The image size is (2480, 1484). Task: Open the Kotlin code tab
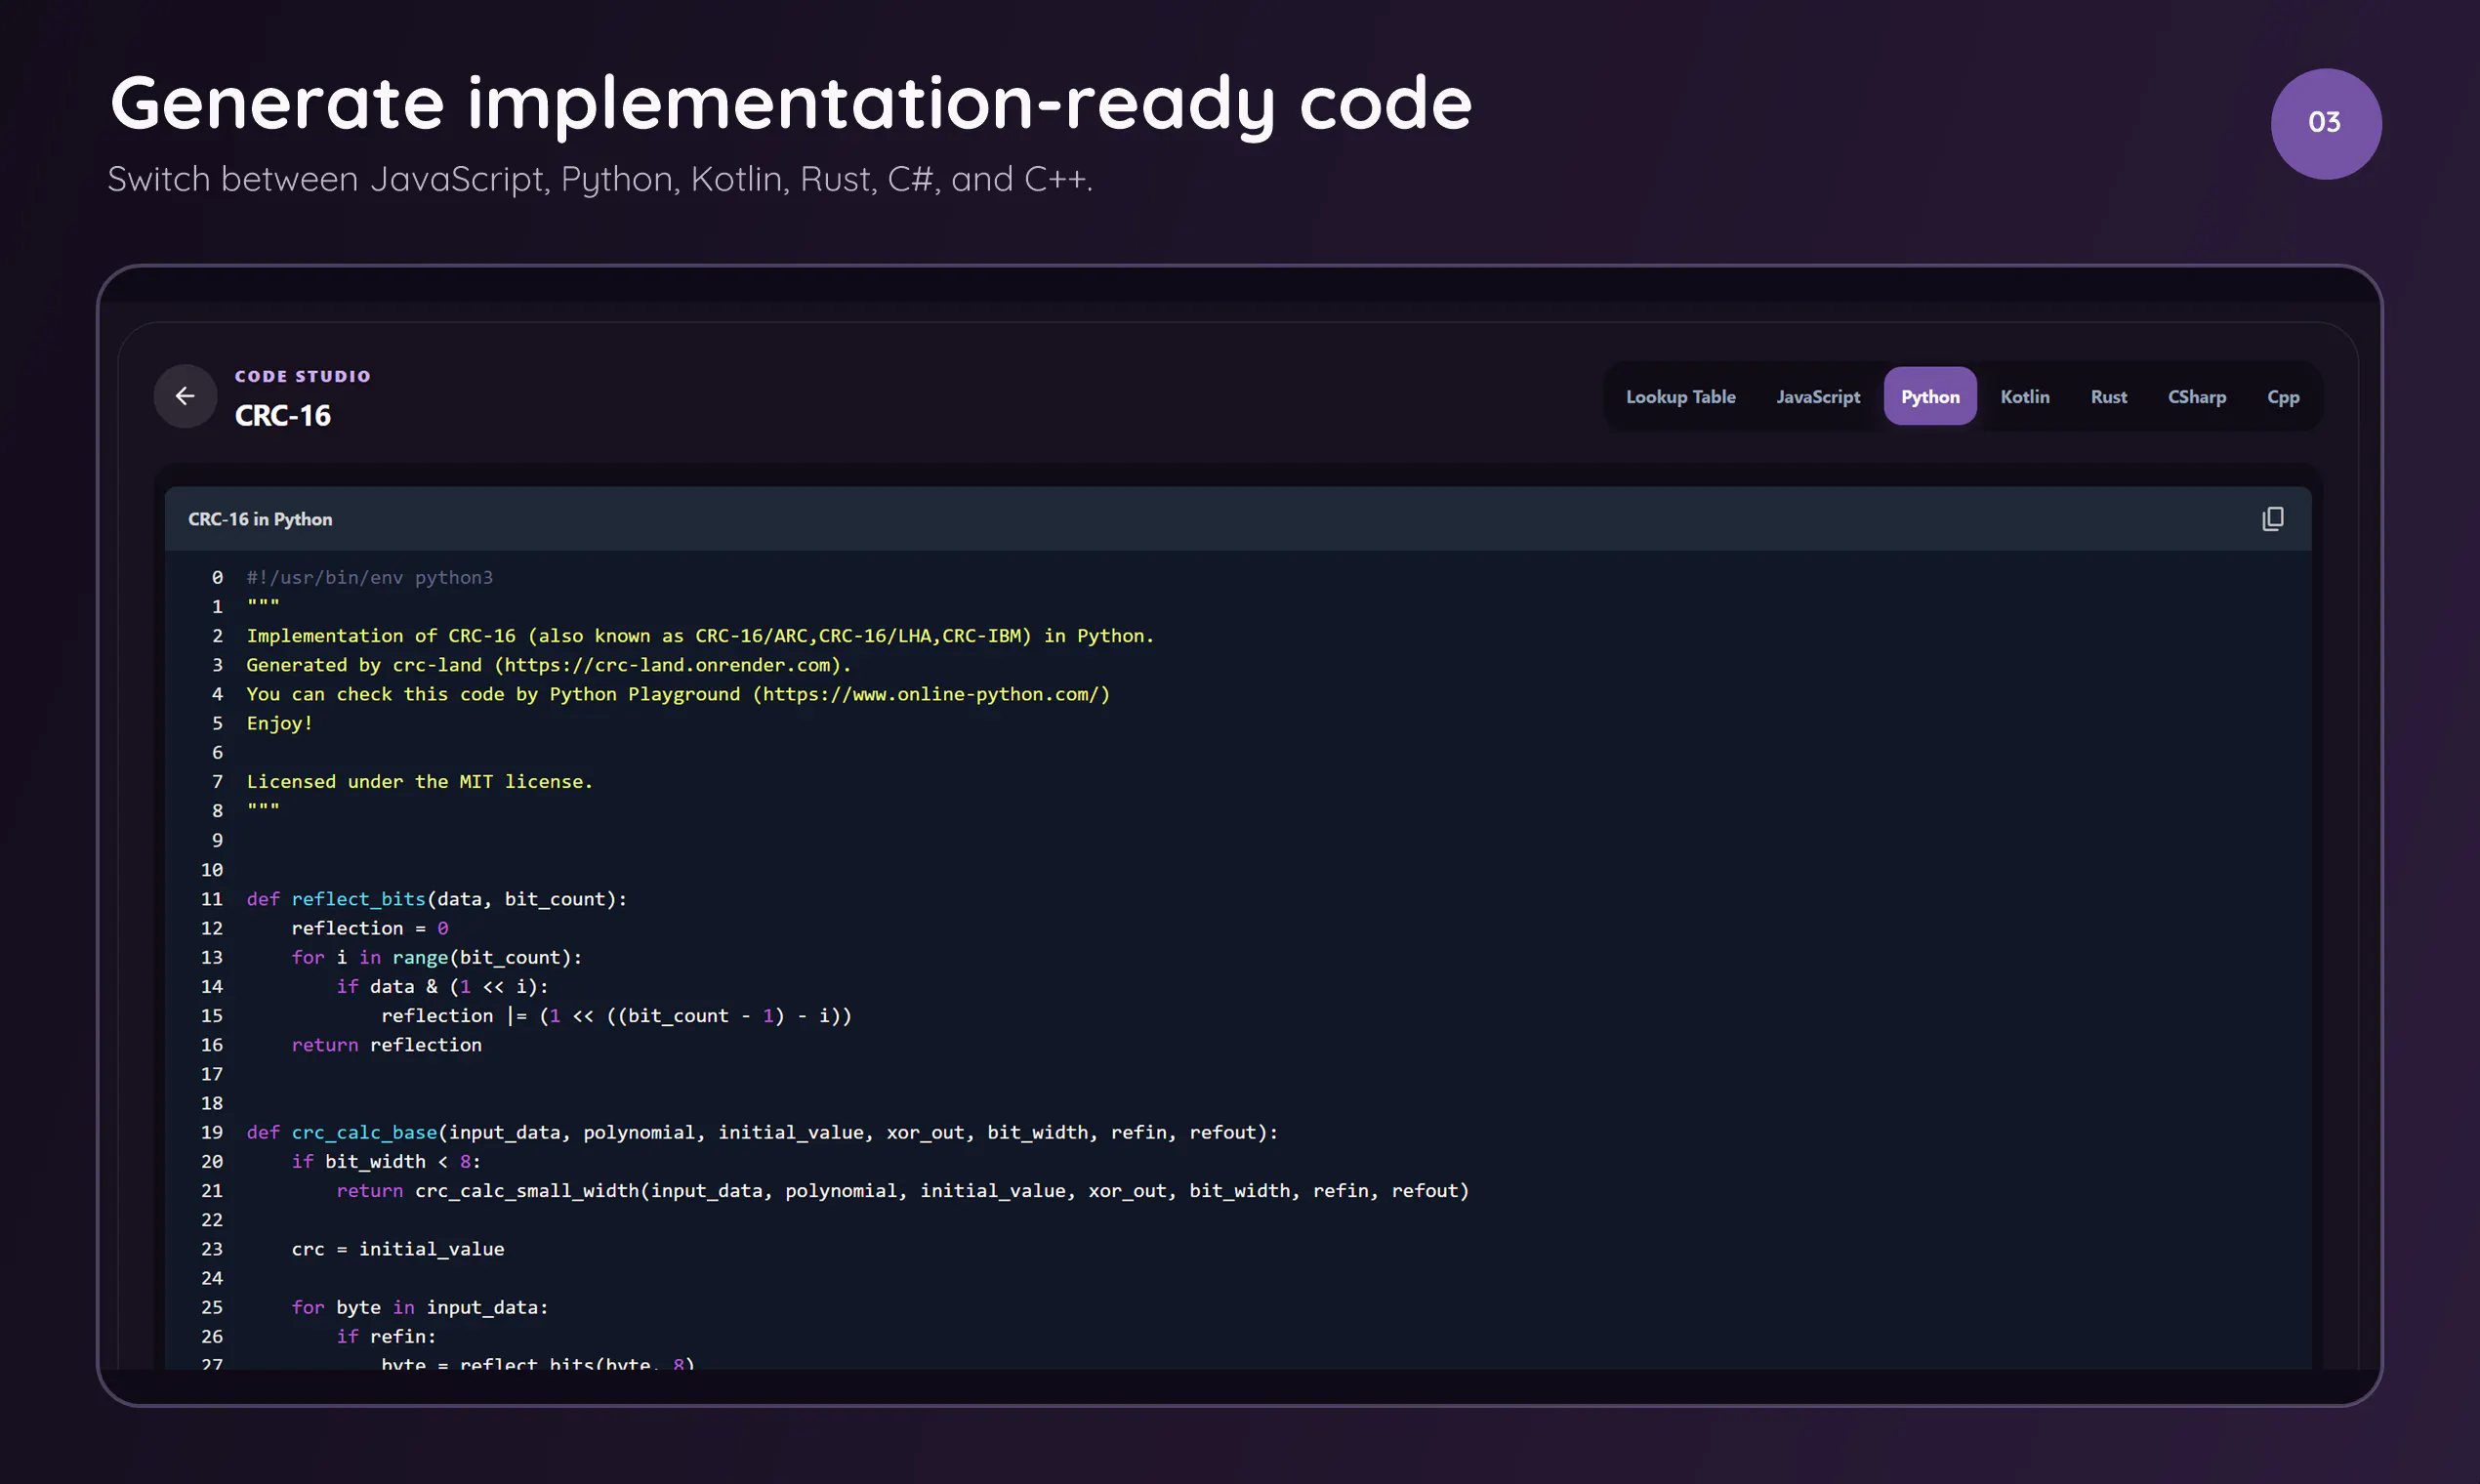click(x=2024, y=396)
